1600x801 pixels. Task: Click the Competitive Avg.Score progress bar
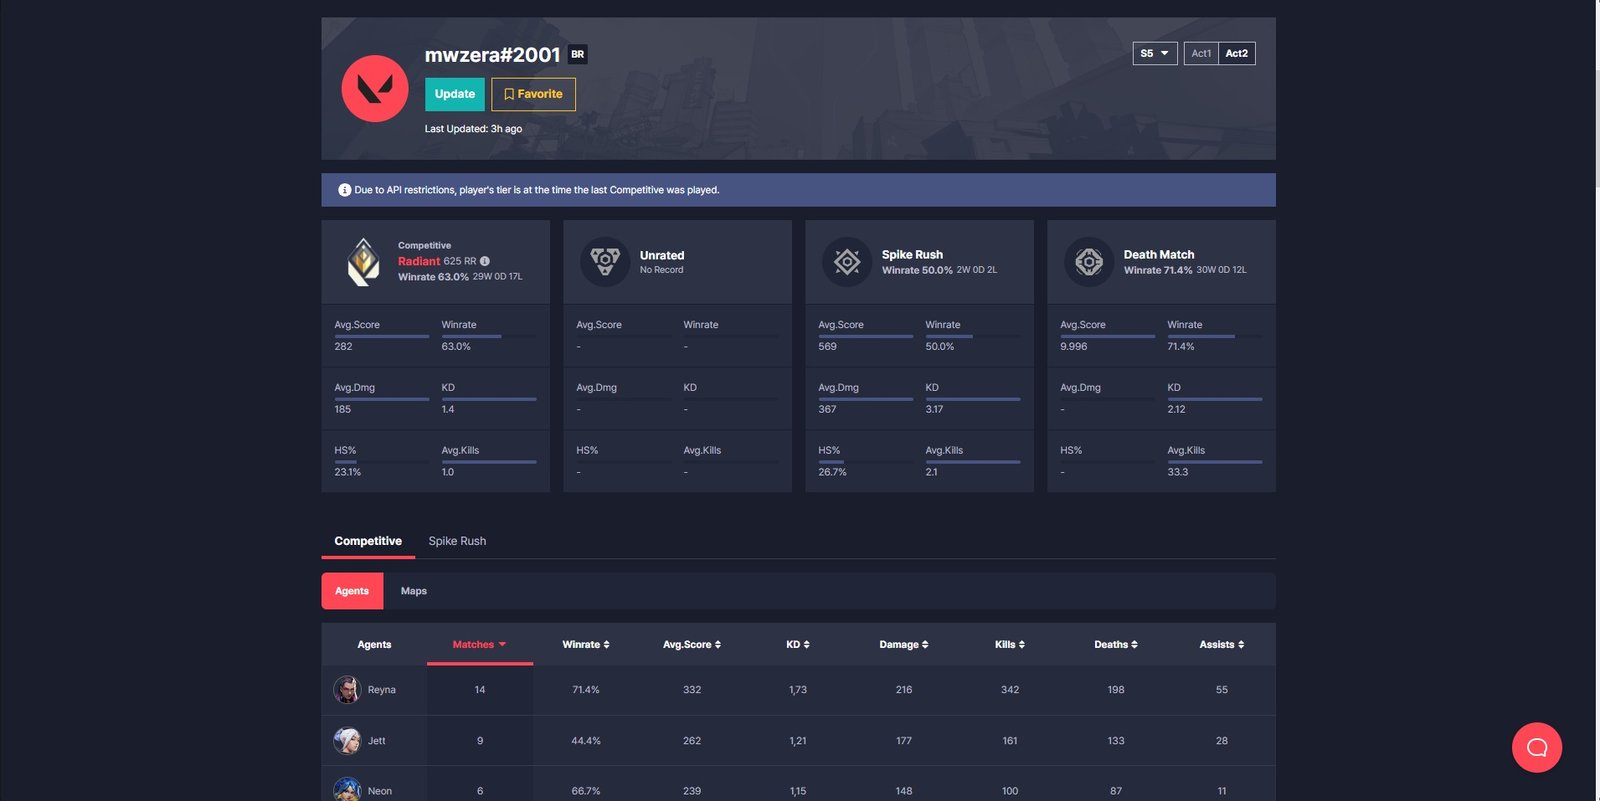click(x=381, y=336)
